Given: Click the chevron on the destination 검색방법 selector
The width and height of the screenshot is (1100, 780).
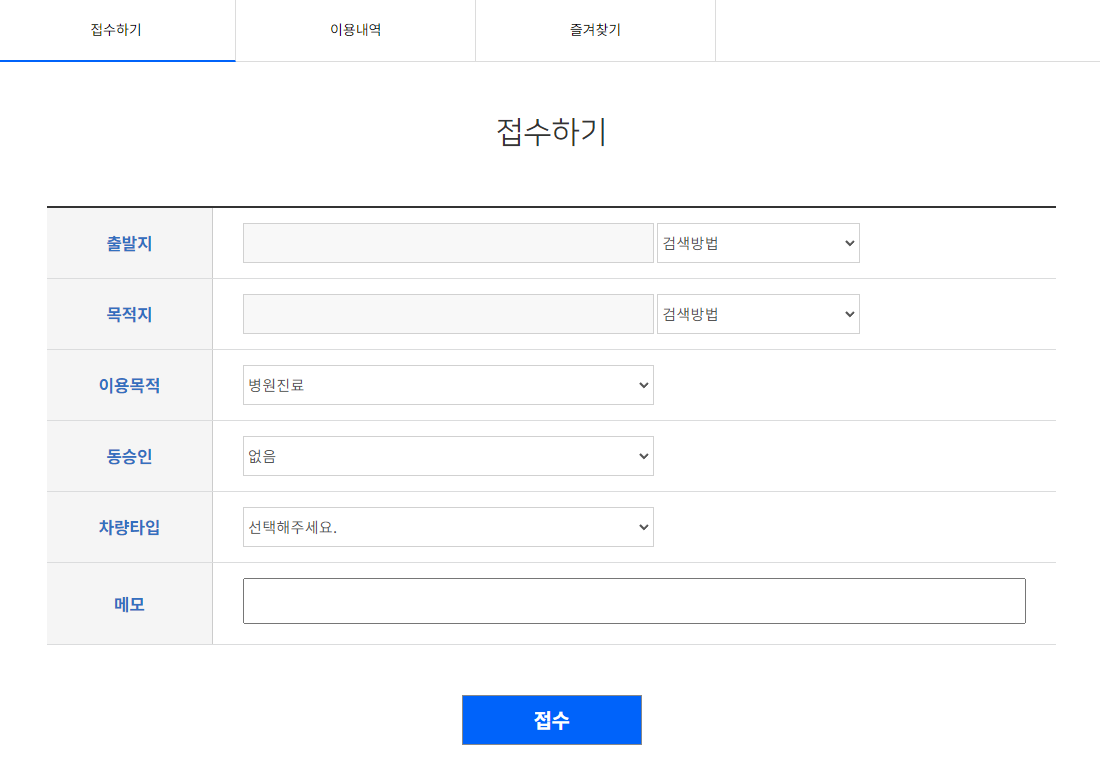Looking at the screenshot, I should [x=848, y=313].
